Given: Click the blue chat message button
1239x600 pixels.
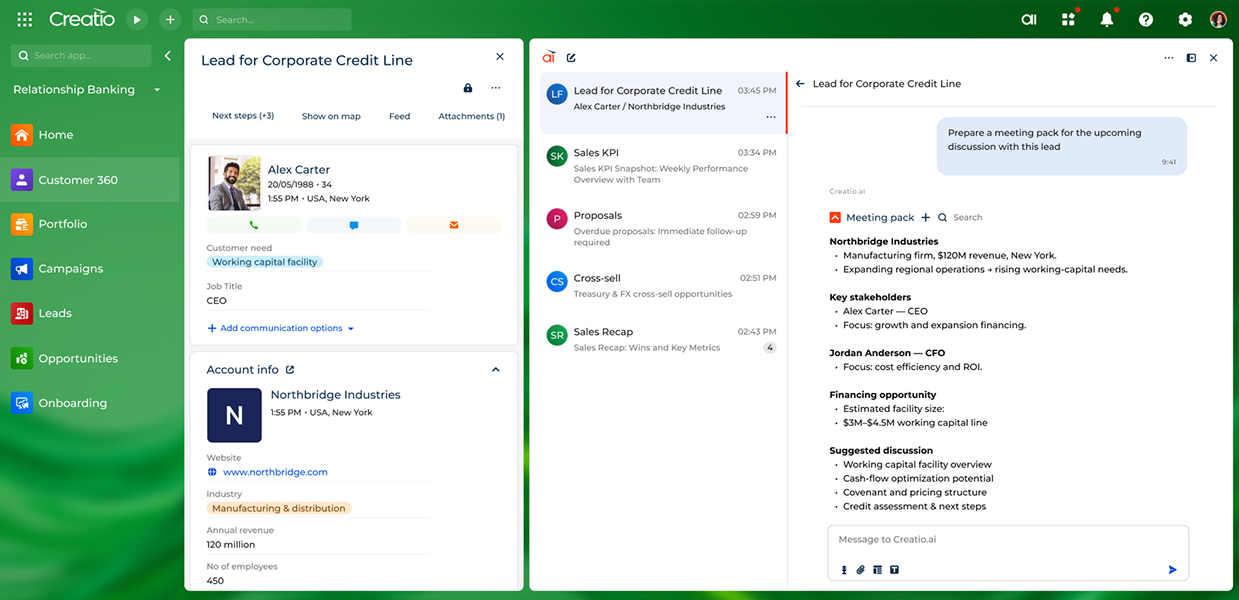Looking at the screenshot, I should point(354,225).
